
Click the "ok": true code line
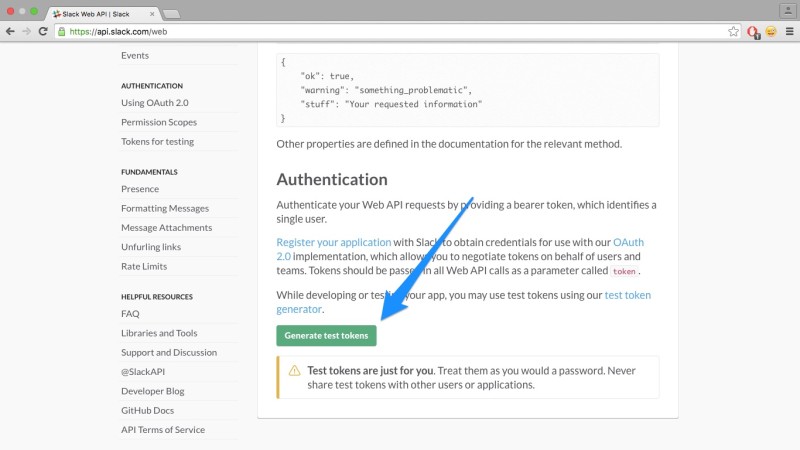click(327, 76)
